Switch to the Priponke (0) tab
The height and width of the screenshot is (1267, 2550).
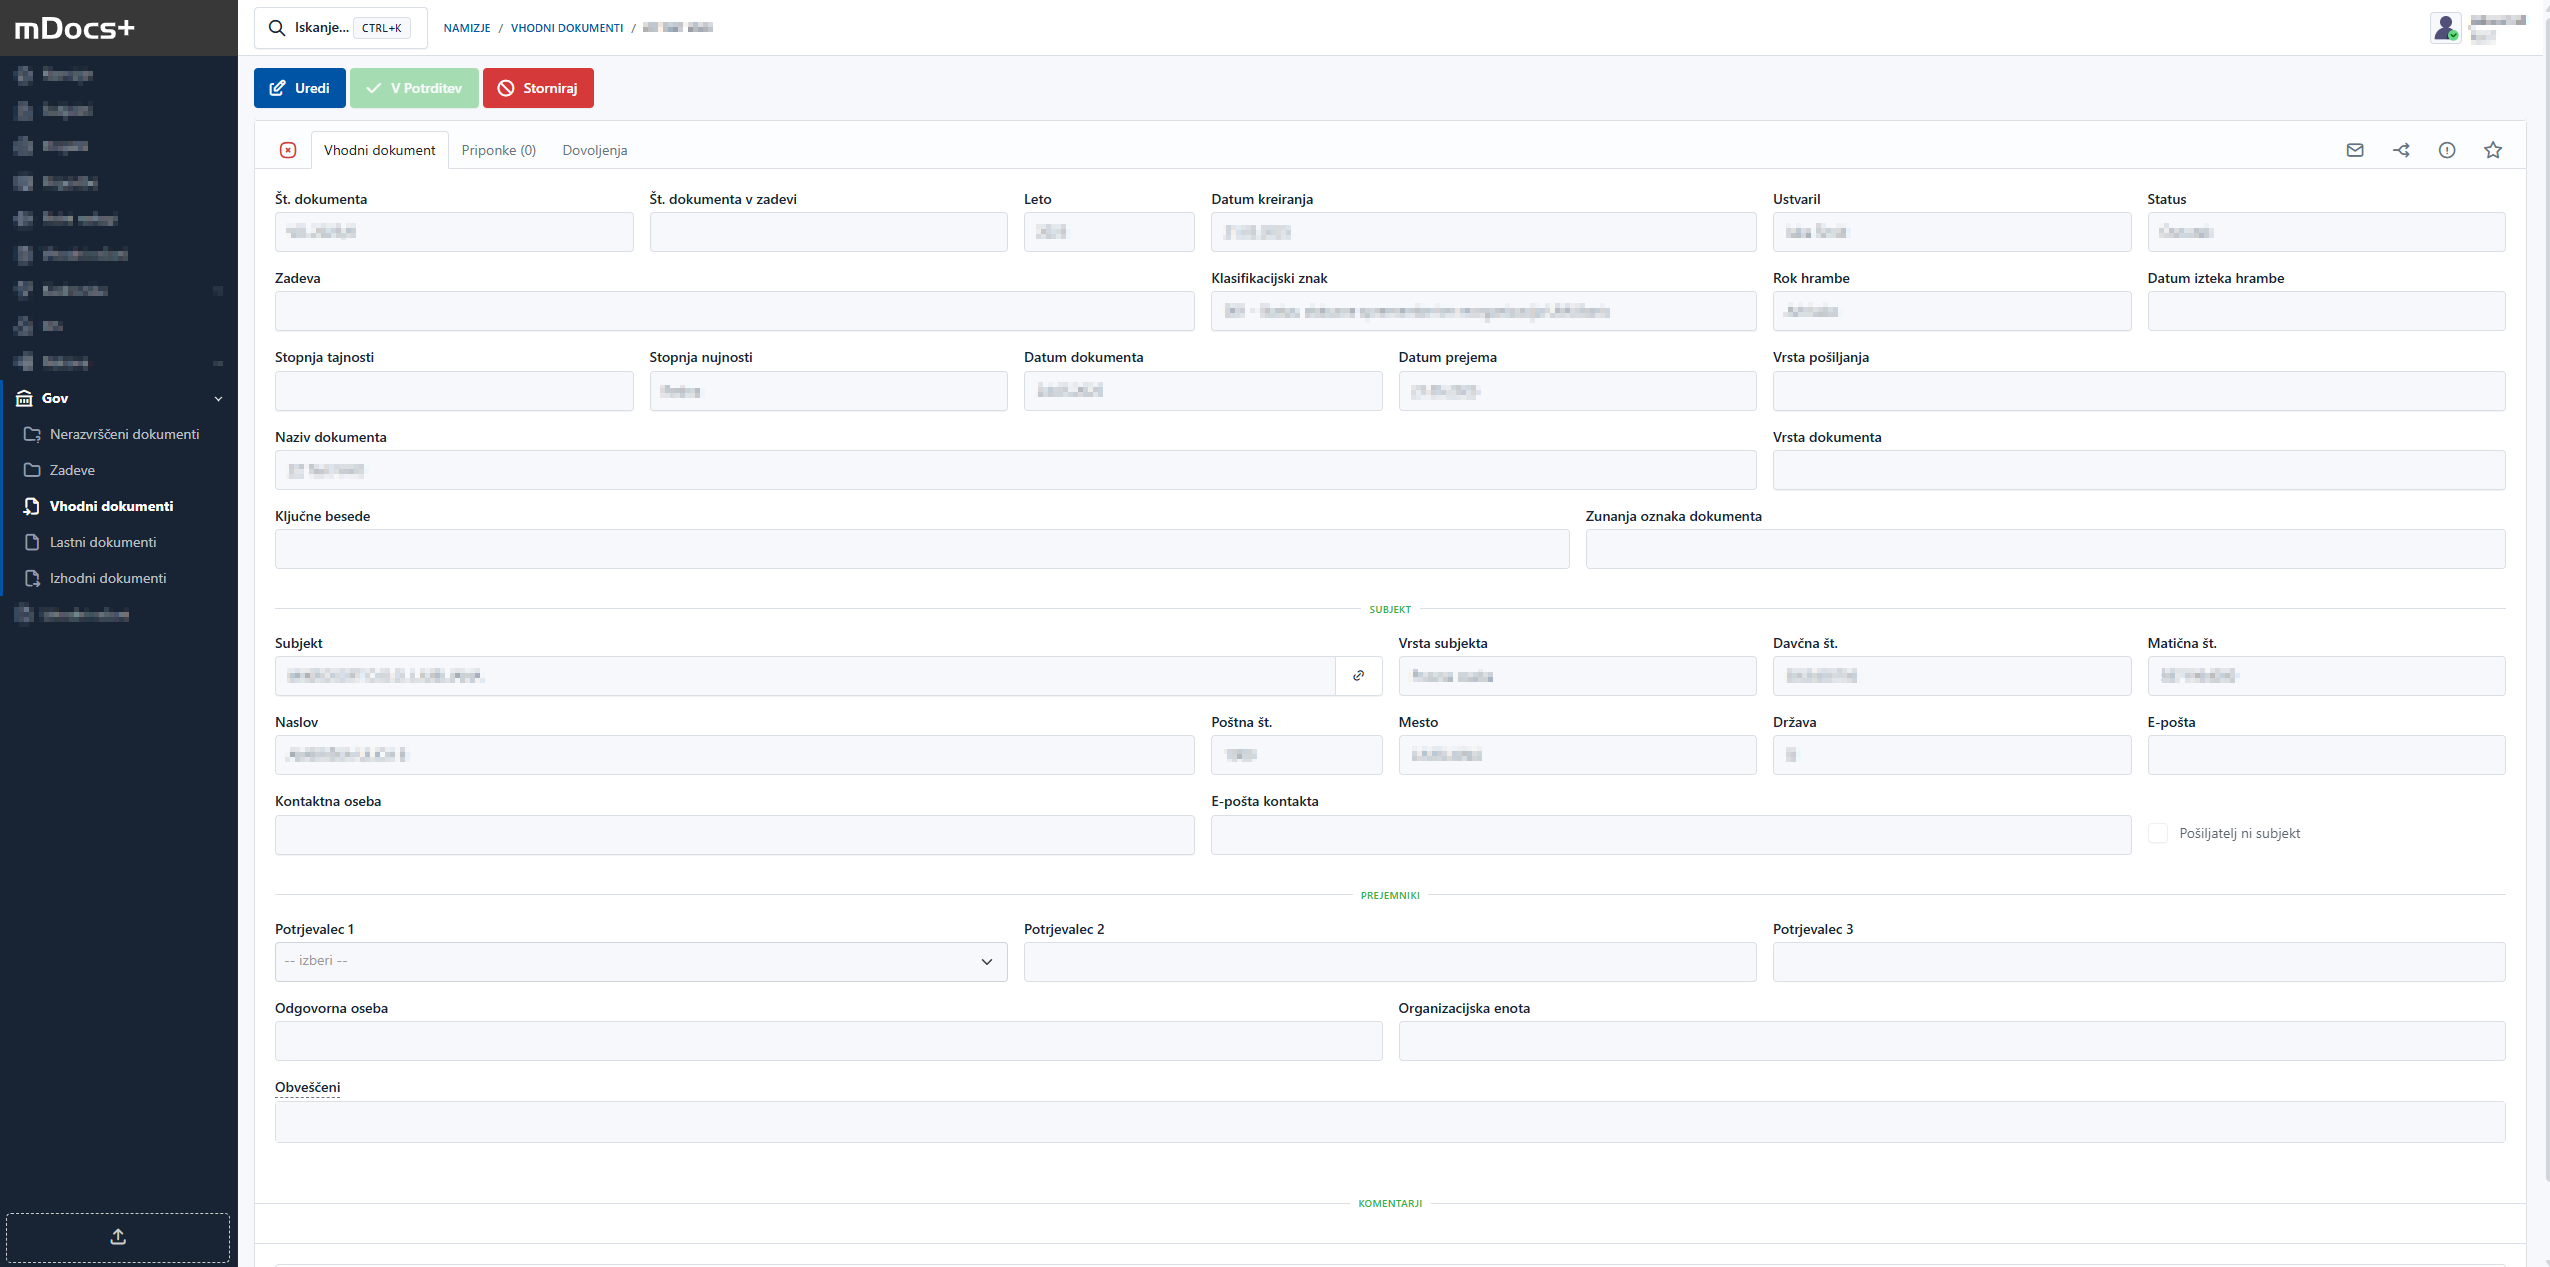(499, 150)
